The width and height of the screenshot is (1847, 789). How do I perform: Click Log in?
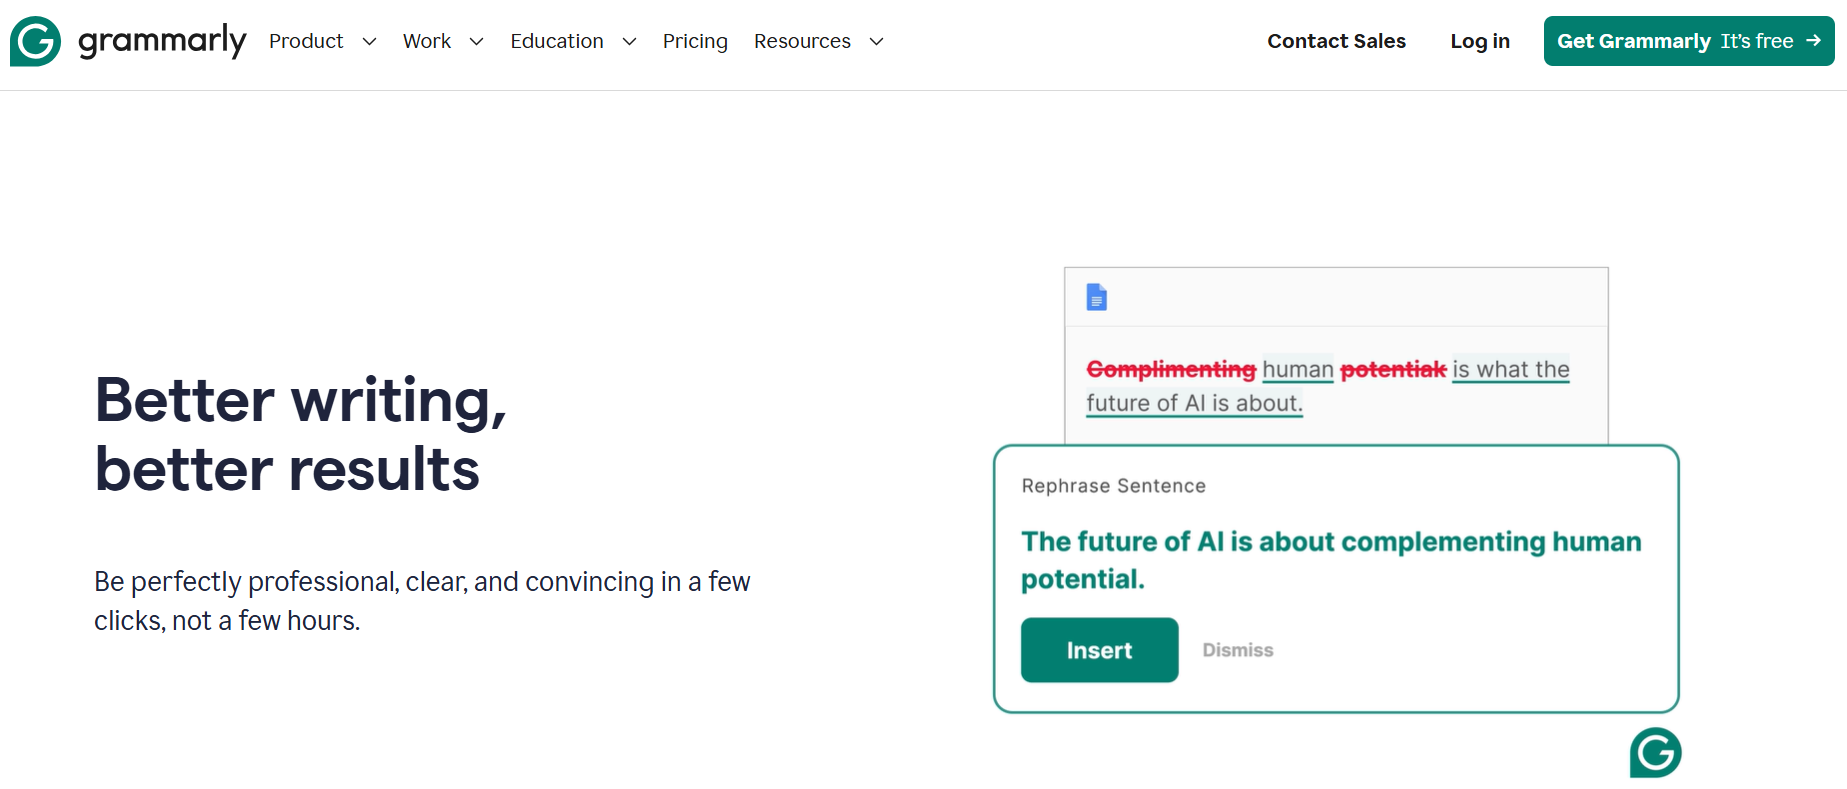point(1480,41)
